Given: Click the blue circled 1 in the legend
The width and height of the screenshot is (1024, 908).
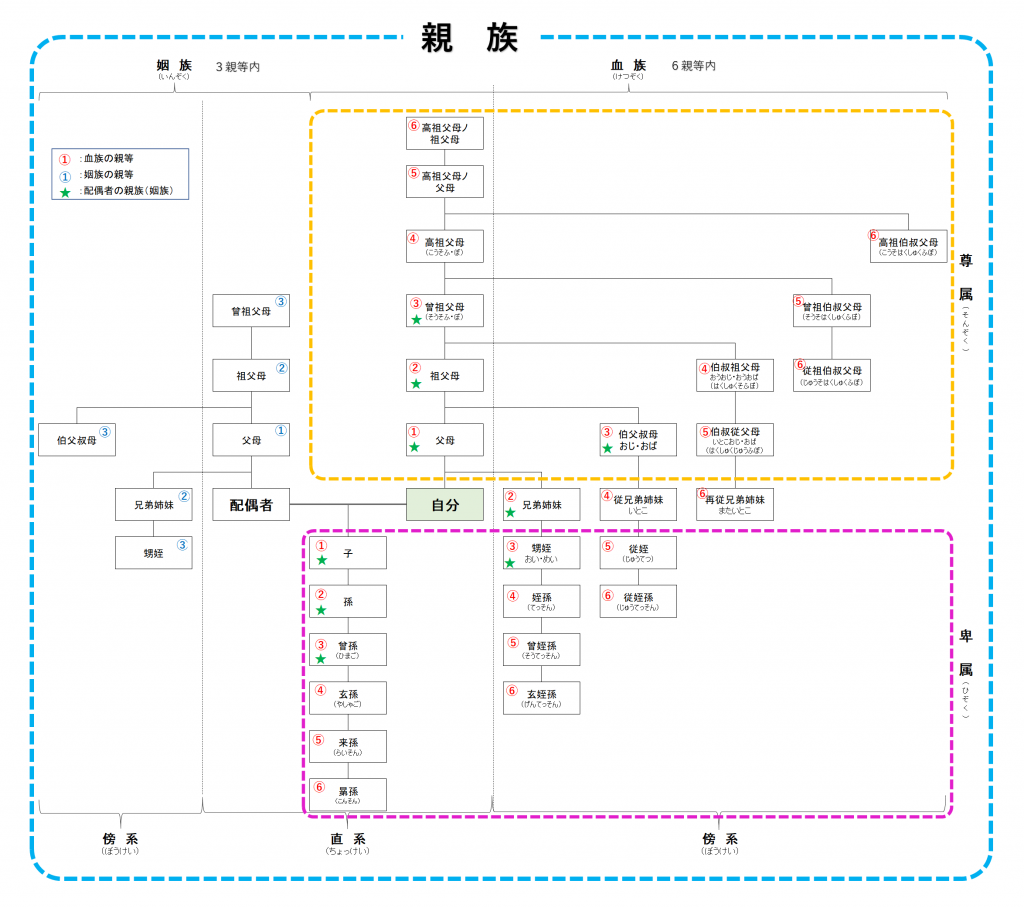Looking at the screenshot, I should [65, 175].
